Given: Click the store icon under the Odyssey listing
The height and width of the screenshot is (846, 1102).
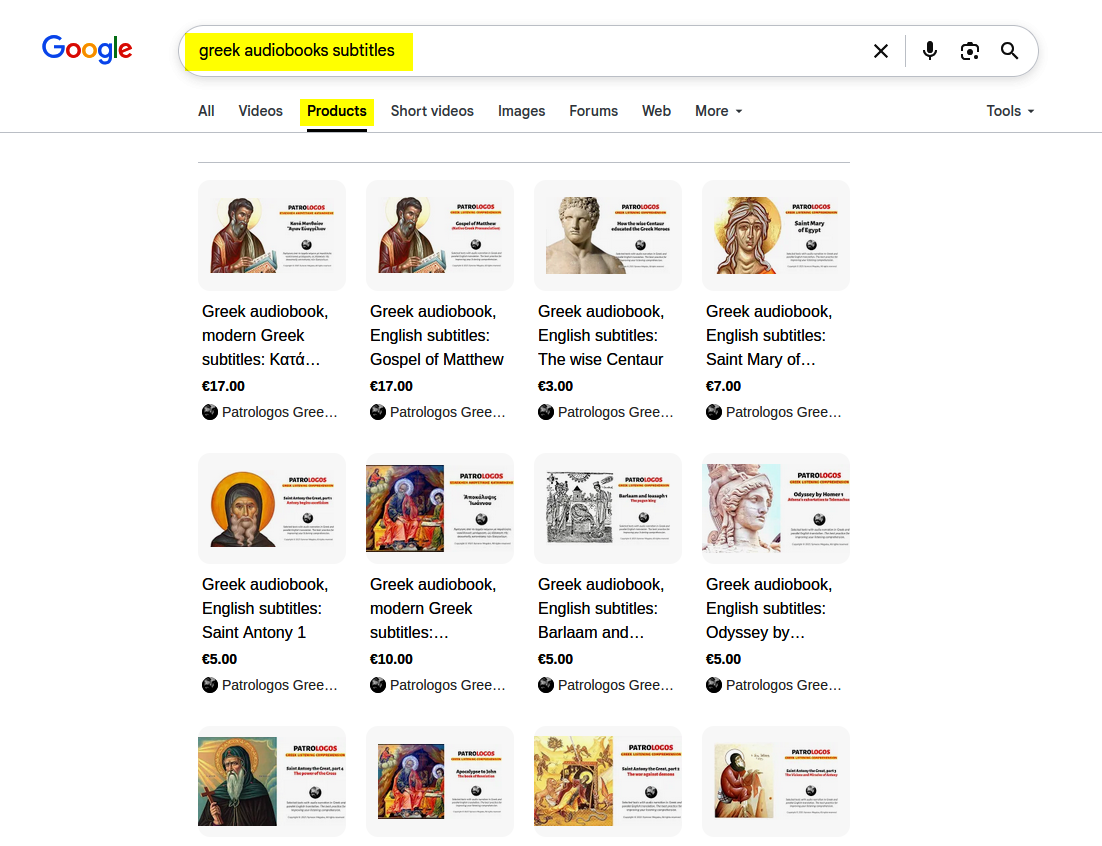Looking at the screenshot, I should click(713, 684).
